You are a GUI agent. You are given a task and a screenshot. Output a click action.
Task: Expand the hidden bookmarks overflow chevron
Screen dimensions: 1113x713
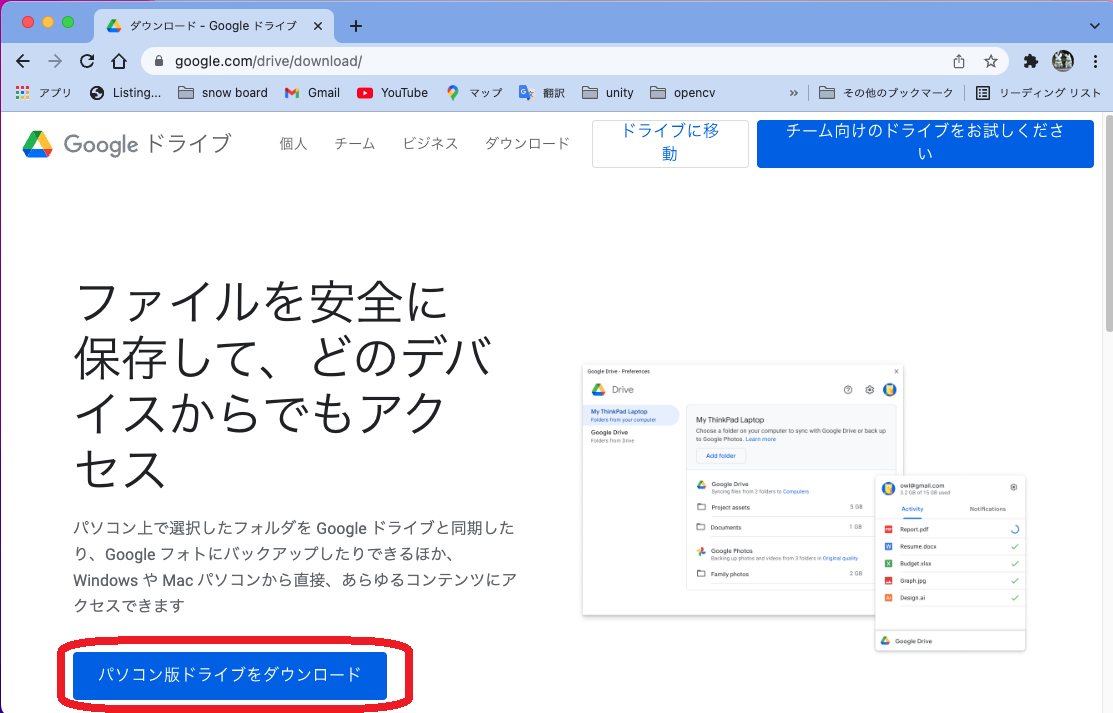pos(794,93)
